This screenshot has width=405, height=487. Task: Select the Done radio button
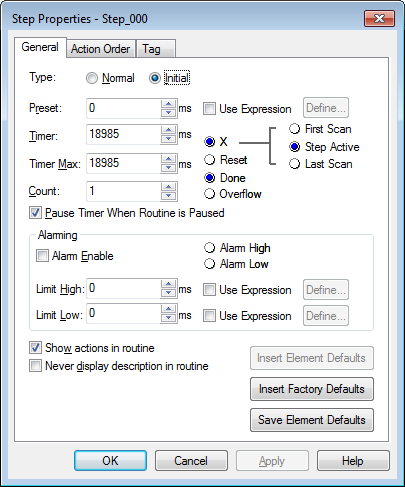(x=209, y=178)
